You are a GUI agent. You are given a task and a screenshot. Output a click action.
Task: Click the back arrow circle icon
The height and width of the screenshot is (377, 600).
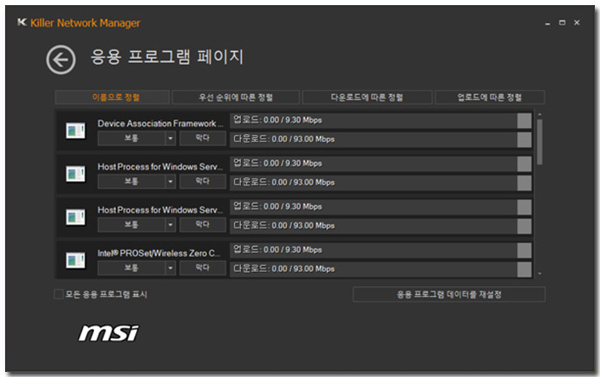pos(61,60)
